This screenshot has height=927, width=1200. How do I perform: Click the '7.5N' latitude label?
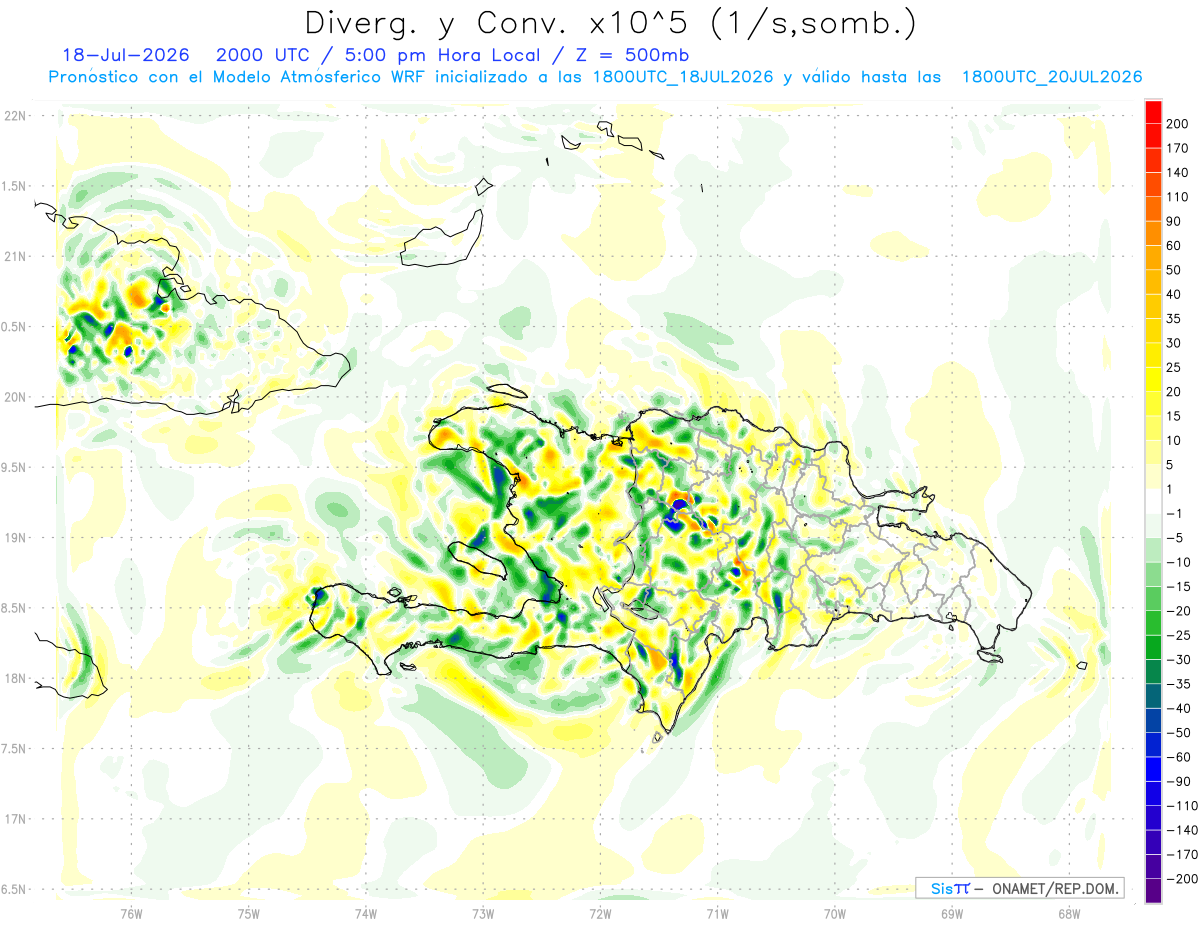click(x=14, y=749)
